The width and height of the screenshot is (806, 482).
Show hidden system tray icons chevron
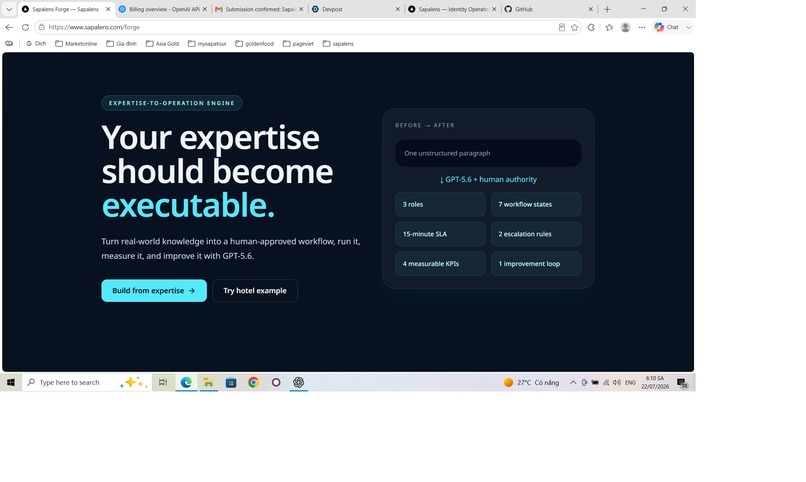point(573,382)
